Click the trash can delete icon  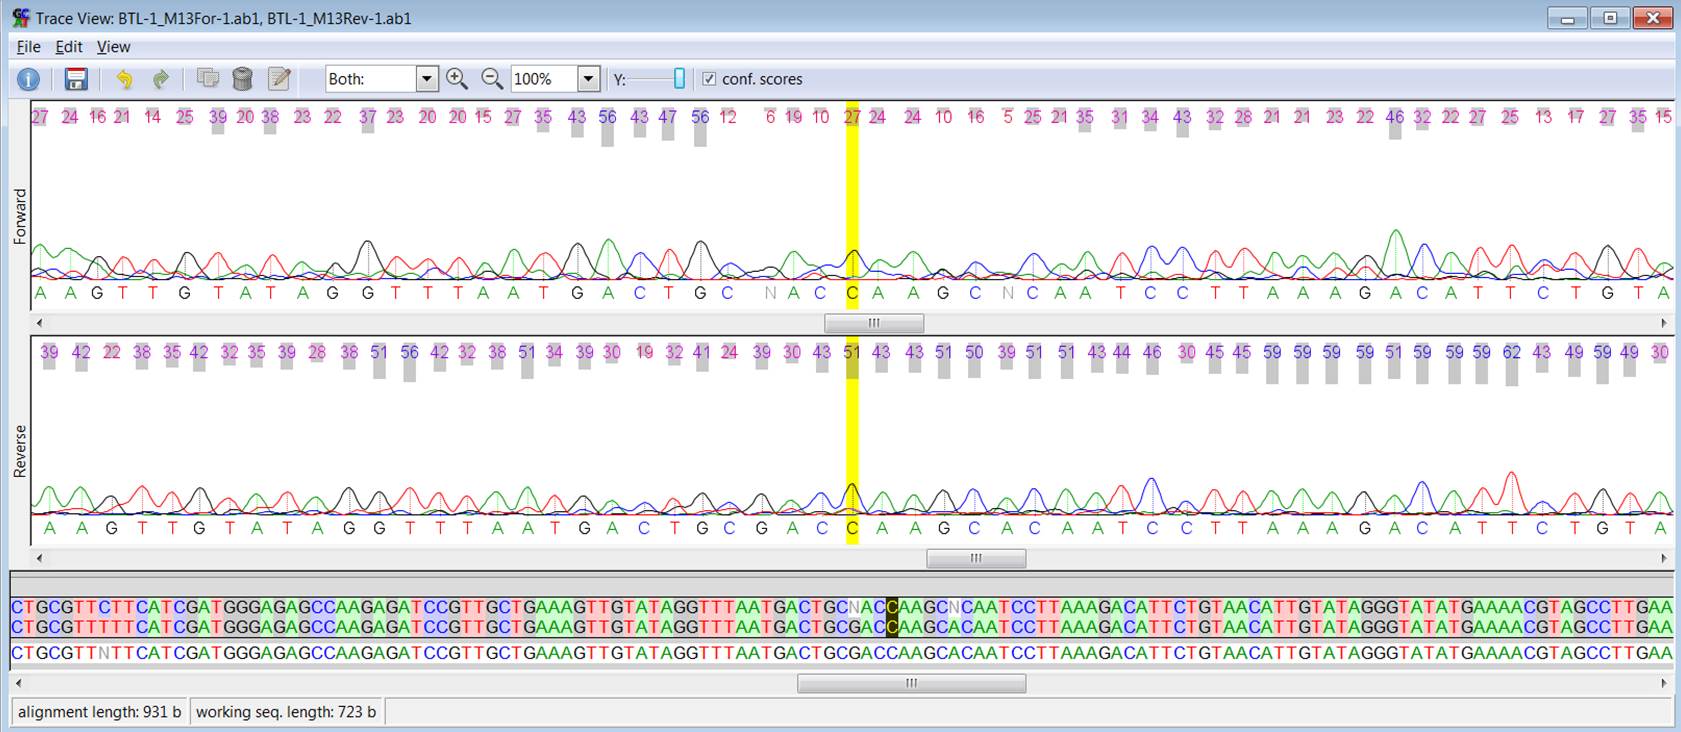click(x=242, y=79)
